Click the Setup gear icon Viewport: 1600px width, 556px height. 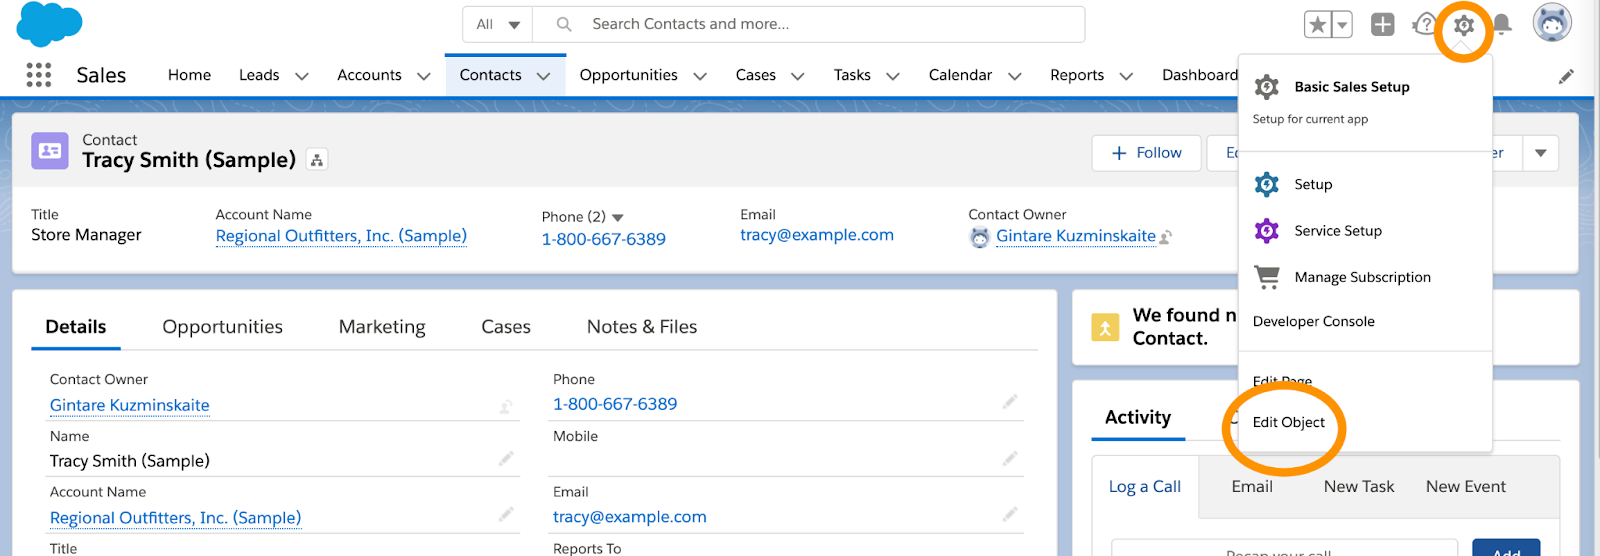point(1464,26)
